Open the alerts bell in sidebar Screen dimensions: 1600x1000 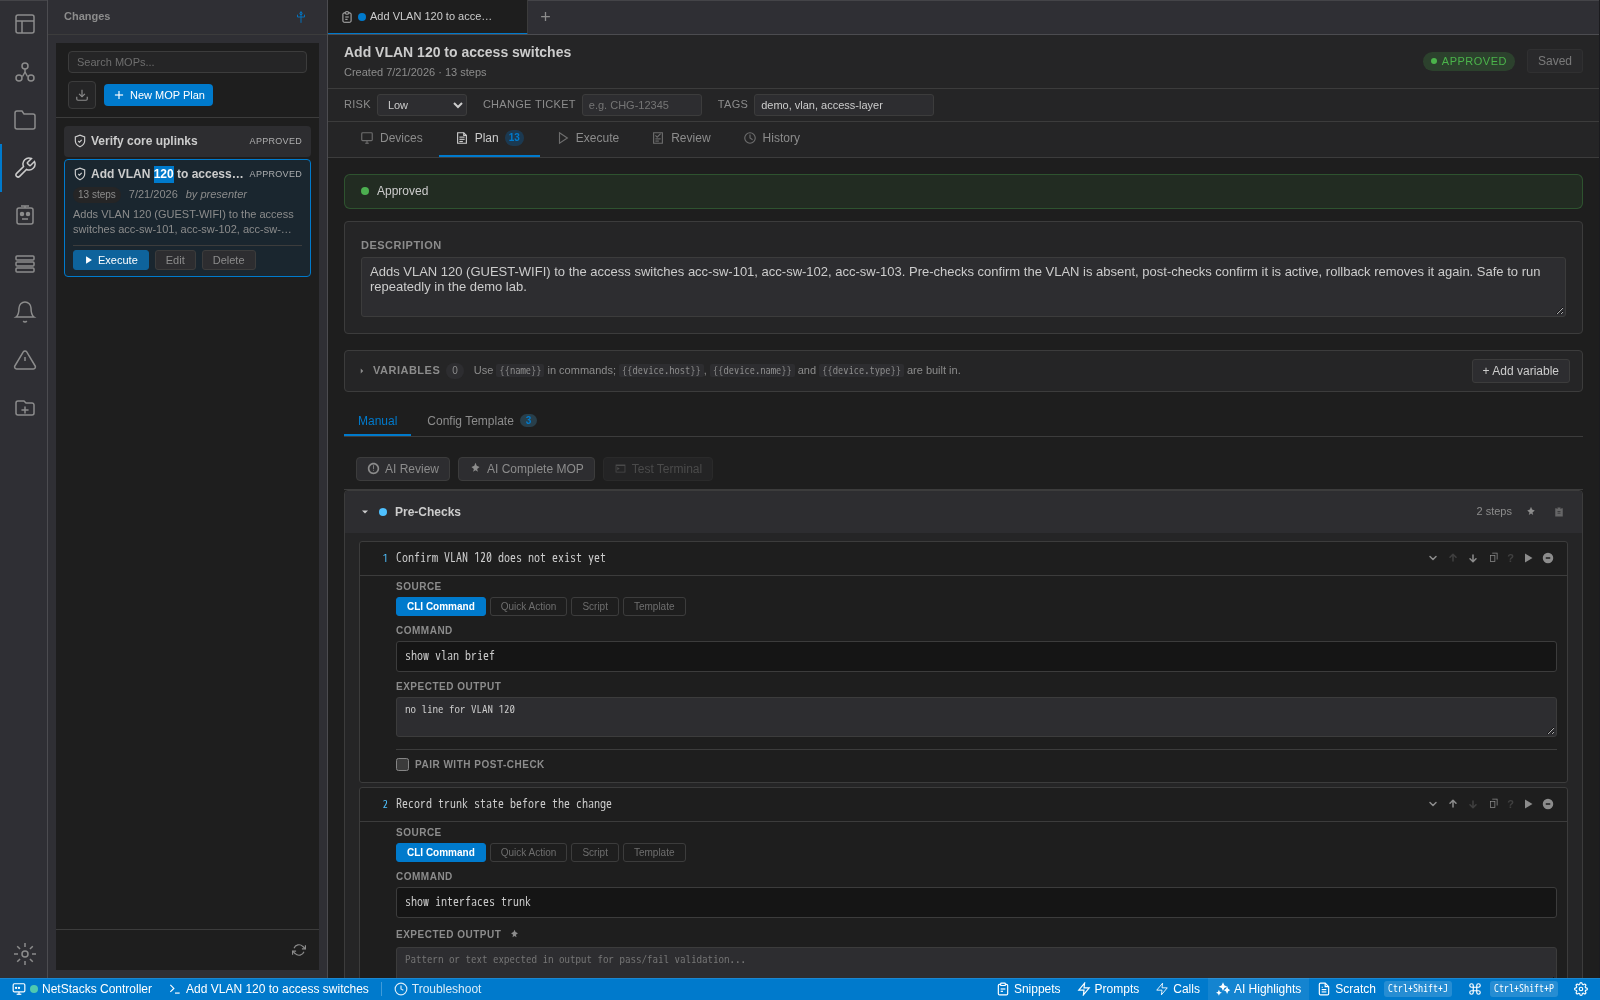point(25,312)
